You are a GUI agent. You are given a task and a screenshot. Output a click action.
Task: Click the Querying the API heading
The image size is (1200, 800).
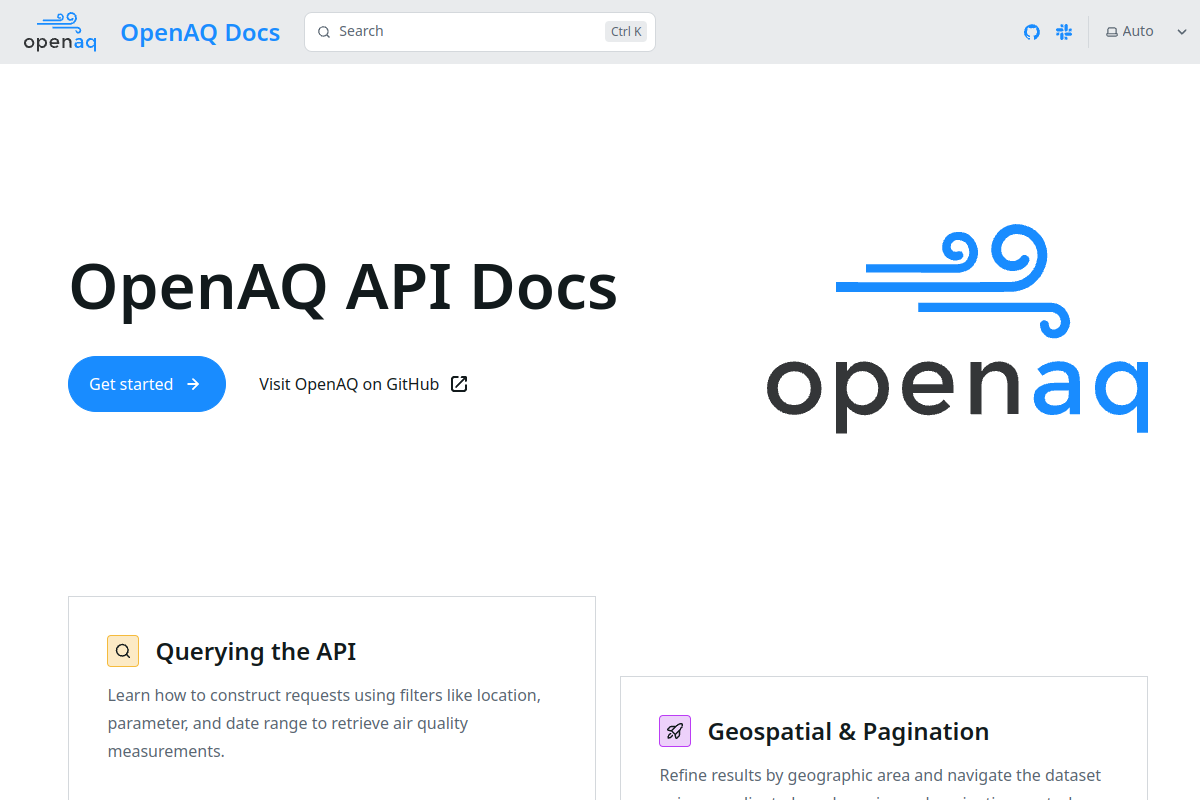256,652
